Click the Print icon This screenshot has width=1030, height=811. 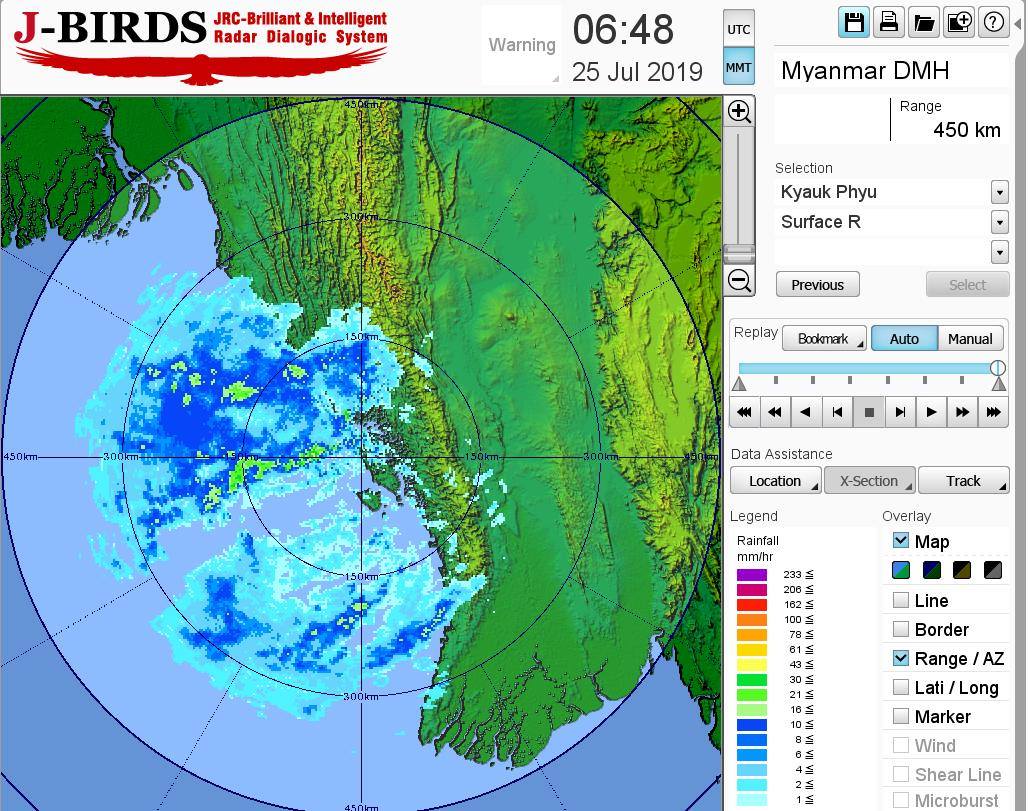click(888, 22)
